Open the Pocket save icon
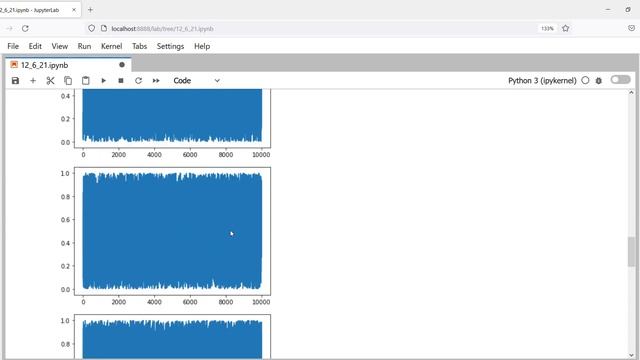 (631, 29)
